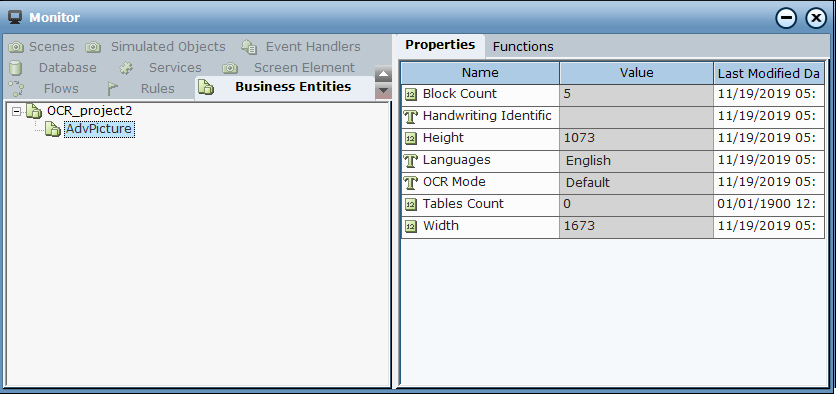Select the AdvPicture business entity

99,129
